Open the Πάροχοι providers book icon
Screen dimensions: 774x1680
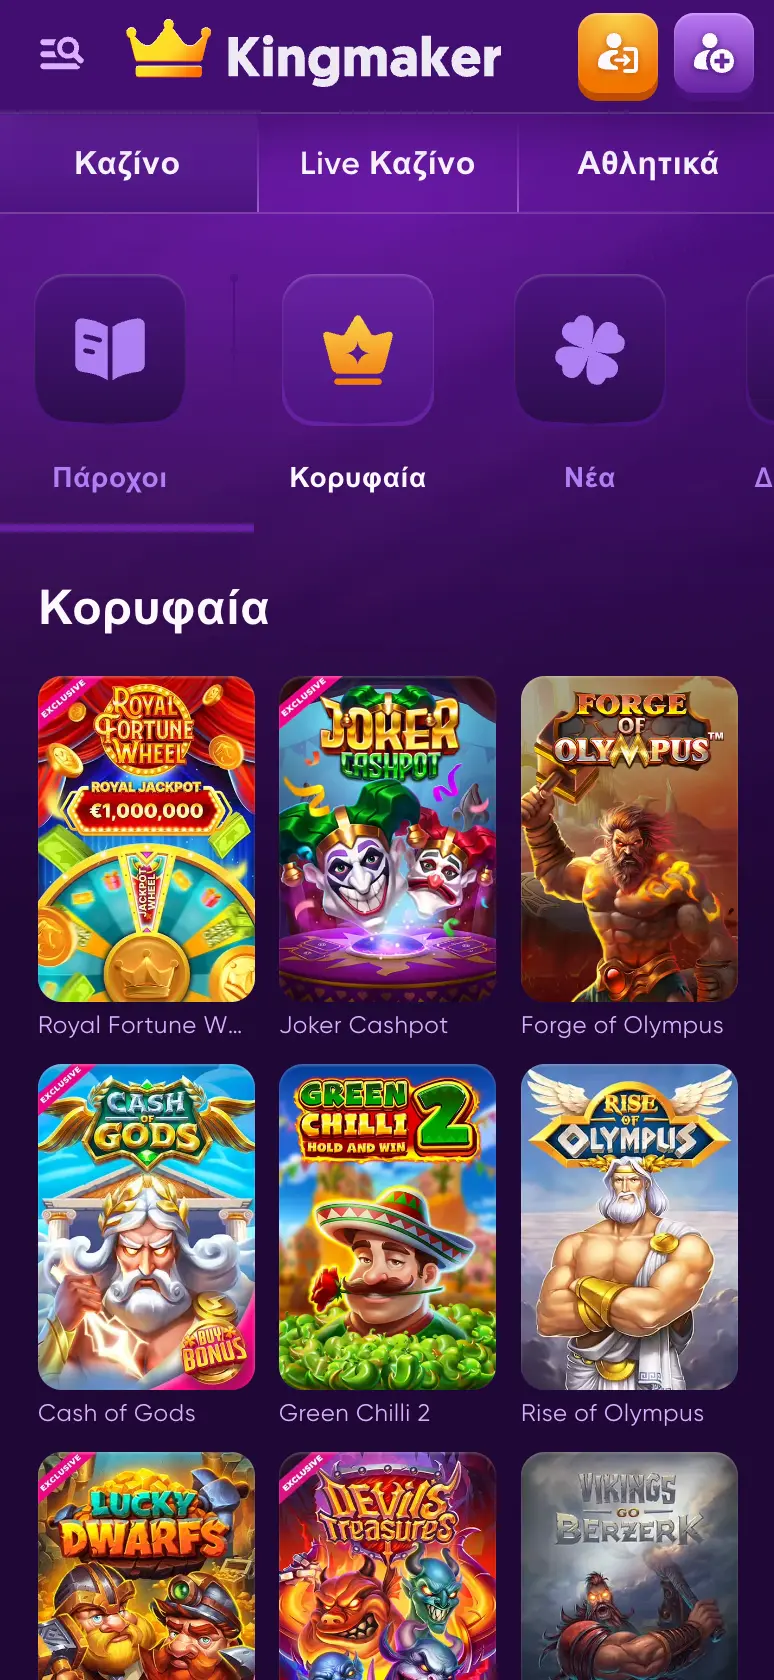pos(110,349)
